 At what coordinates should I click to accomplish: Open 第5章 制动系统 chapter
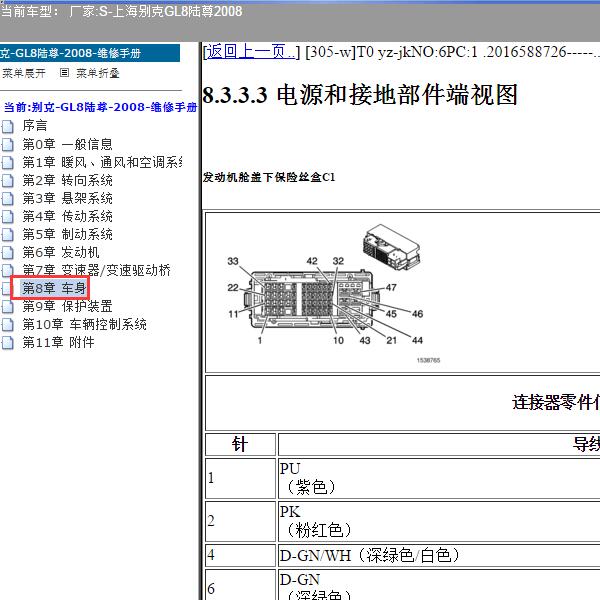pyautogui.click(x=67, y=234)
